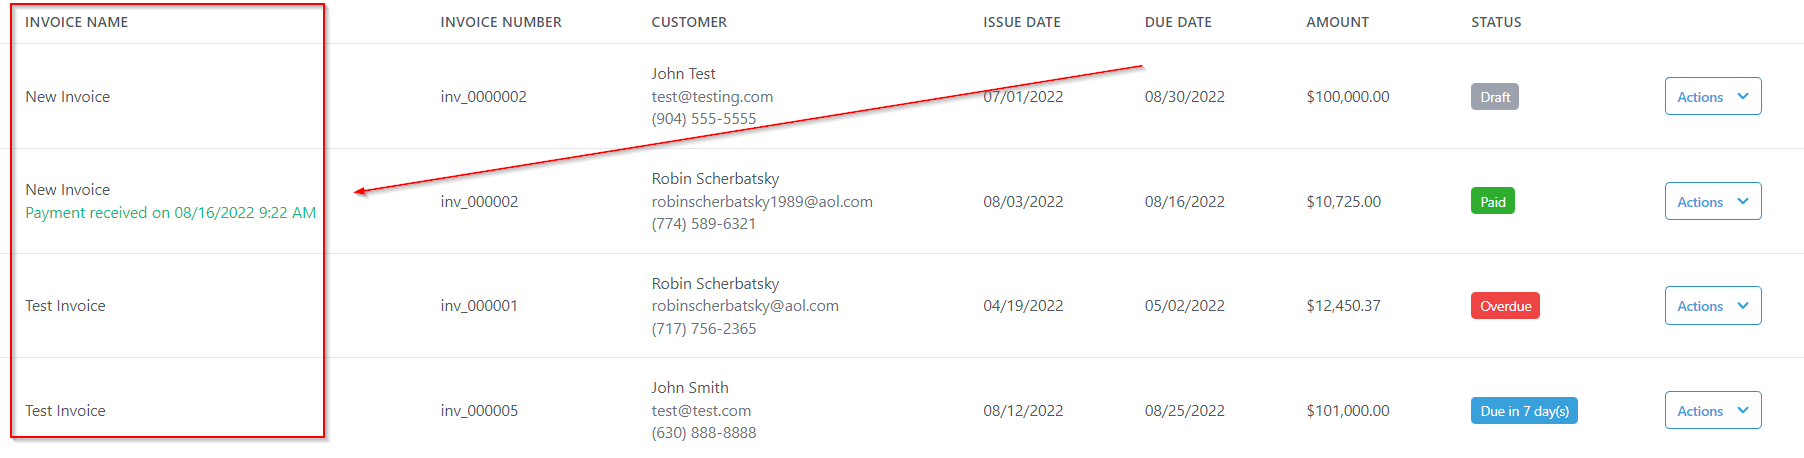
Task: Expand Actions menu for the Paid invoice
Action: pyautogui.click(x=1712, y=202)
